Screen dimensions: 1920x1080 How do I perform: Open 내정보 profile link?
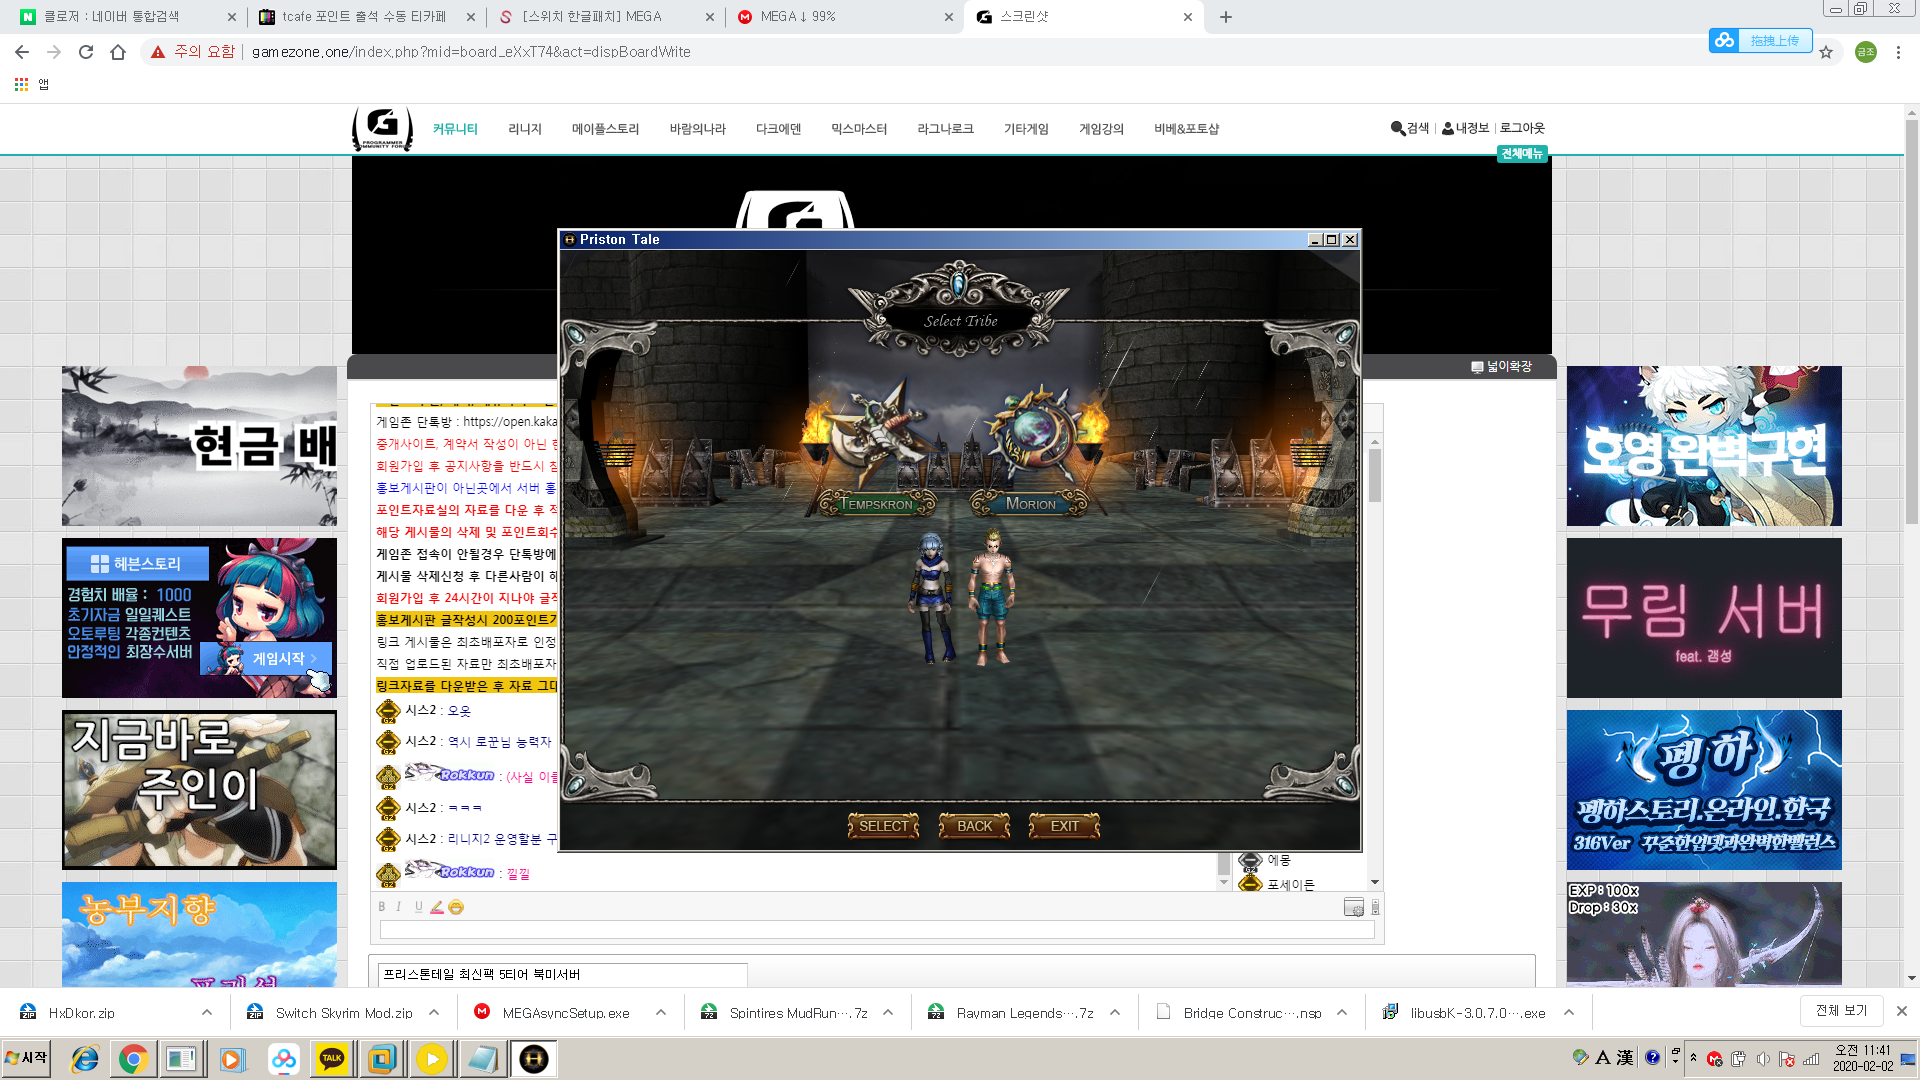(x=1465, y=128)
